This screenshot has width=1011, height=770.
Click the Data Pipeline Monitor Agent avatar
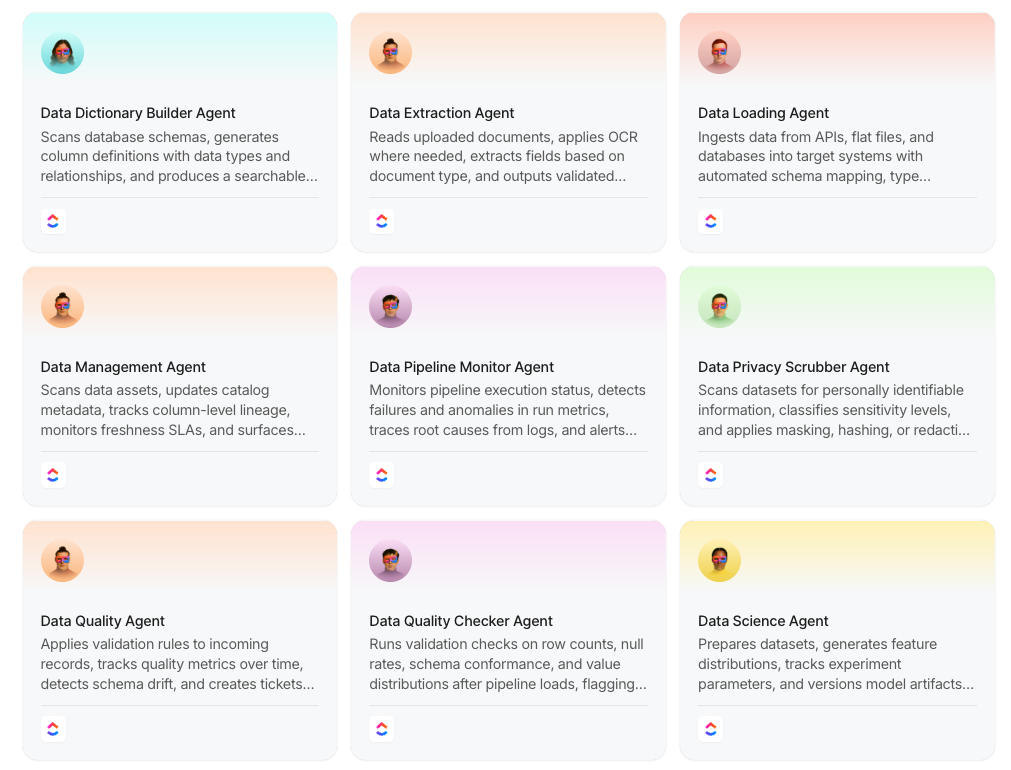[x=390, y=307]
